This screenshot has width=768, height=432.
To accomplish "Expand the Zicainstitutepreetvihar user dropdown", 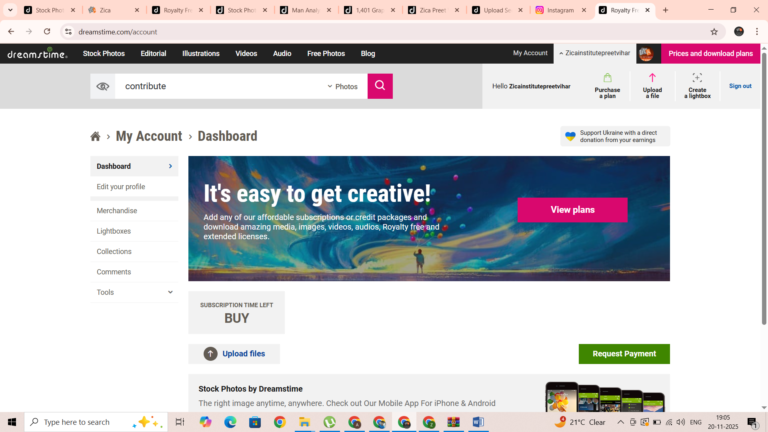I will pyautogui.click(x=595, y=53).
